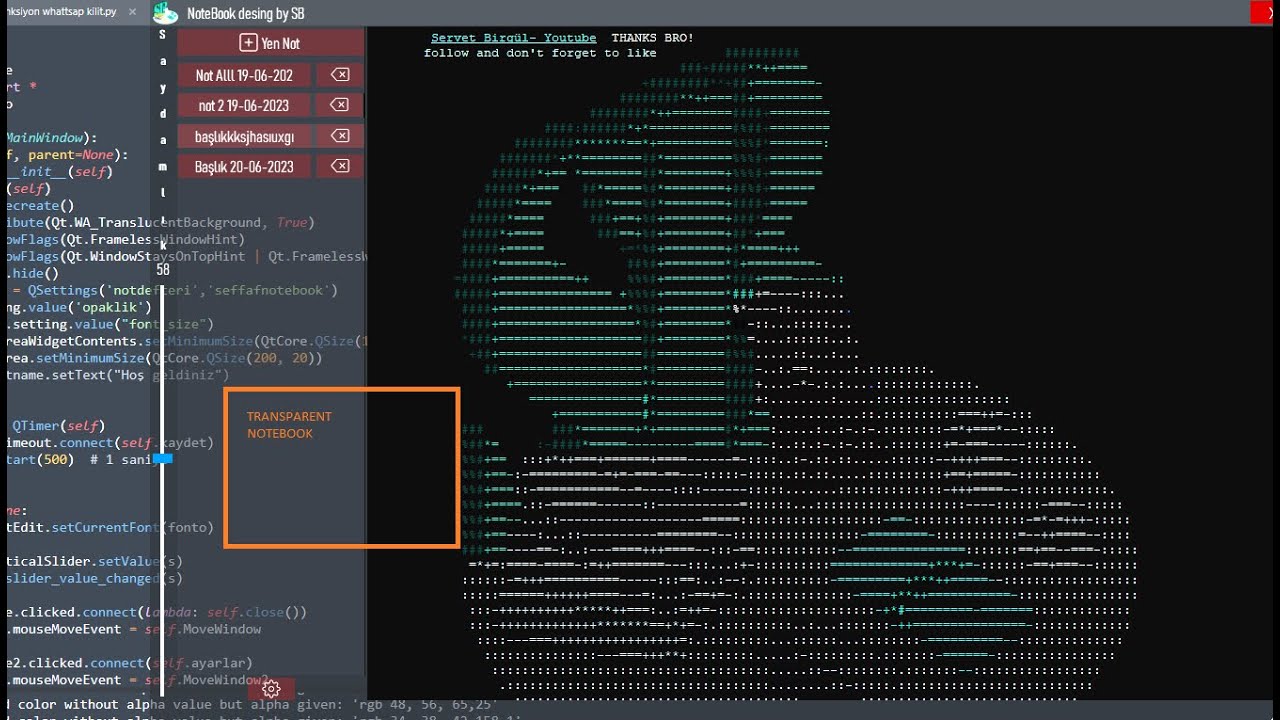The image size is (1280, 720).
Task: Click the SB logo in the NoteBook title bar
Action: pyautogui.click(x=164, y=12)
